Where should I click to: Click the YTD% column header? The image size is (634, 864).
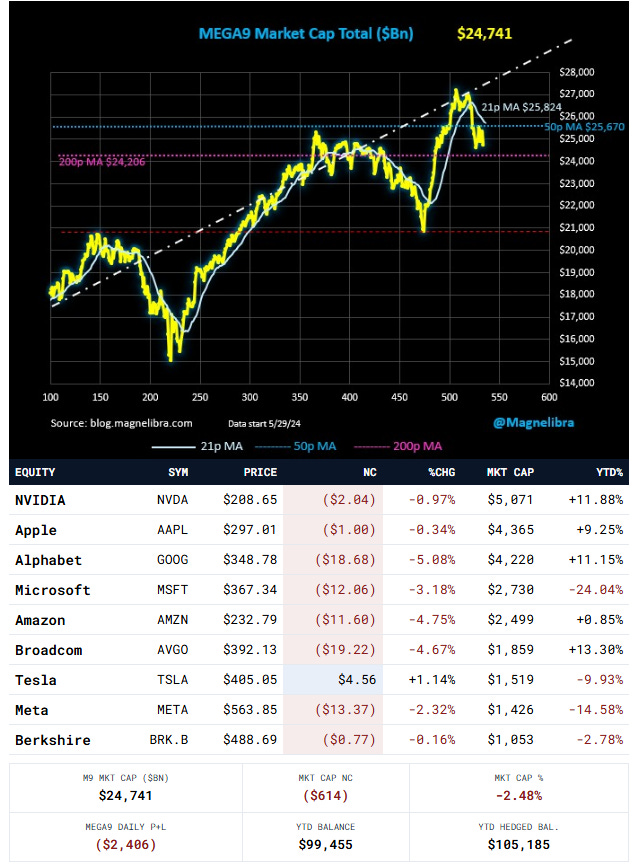coord(609,472)
